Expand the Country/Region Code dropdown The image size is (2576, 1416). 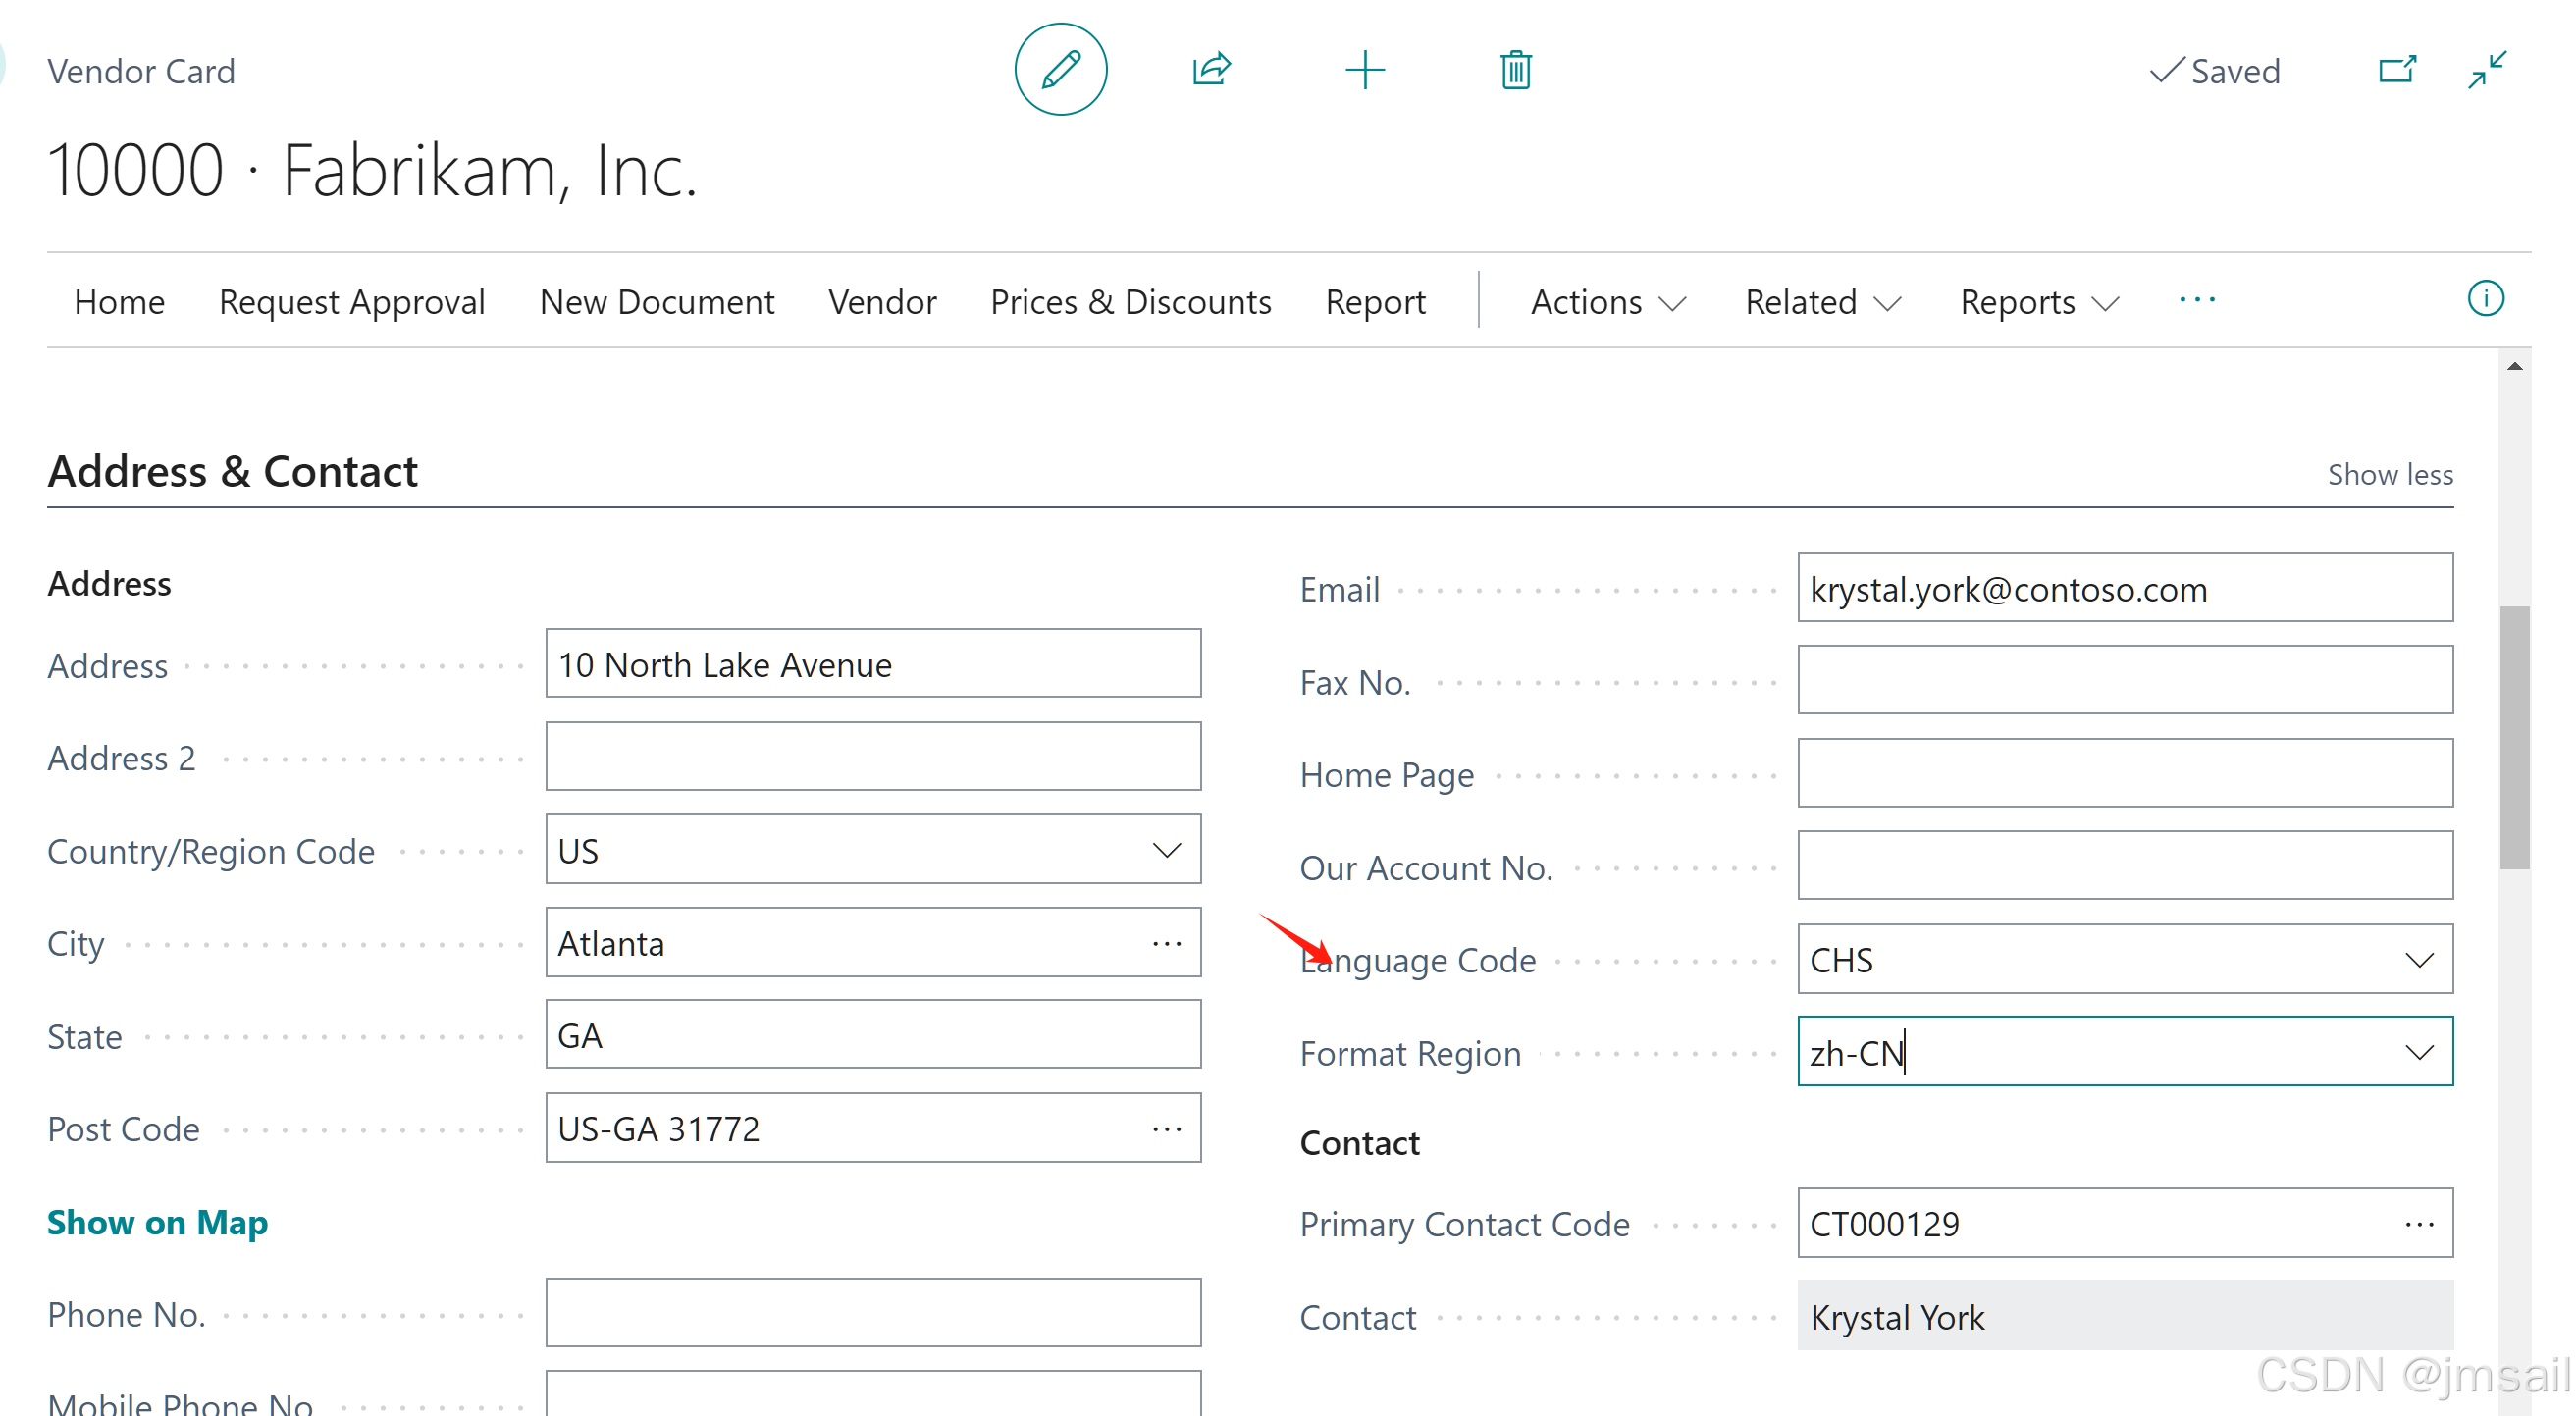point(1166,850)
